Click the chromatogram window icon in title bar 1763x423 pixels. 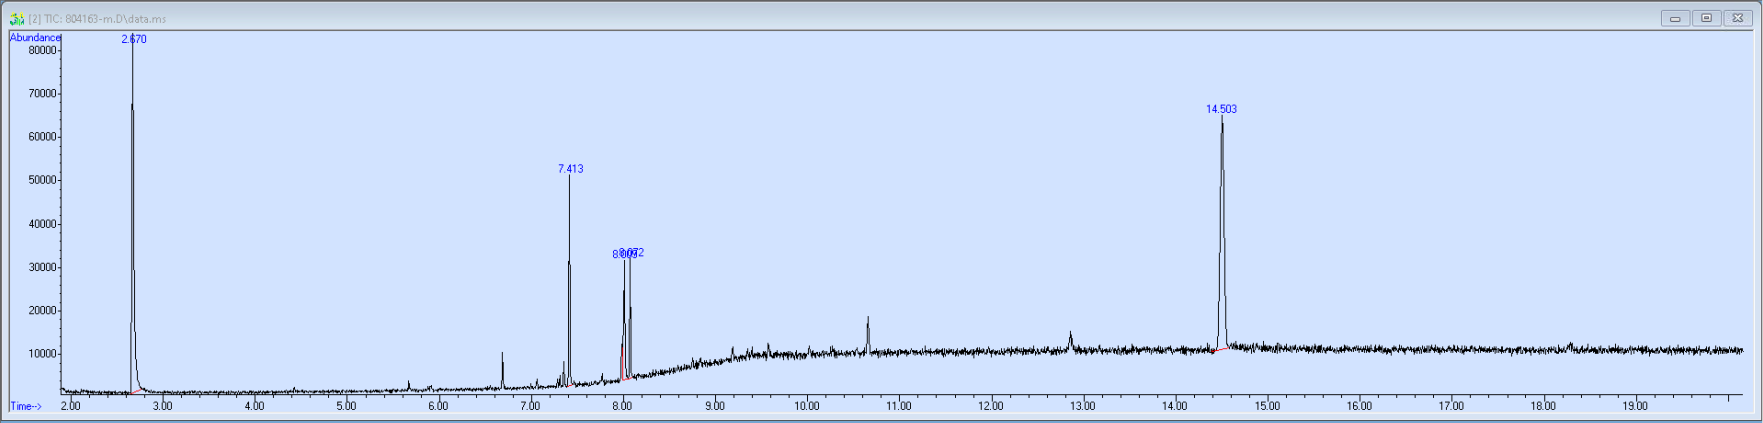click(17, 18)
